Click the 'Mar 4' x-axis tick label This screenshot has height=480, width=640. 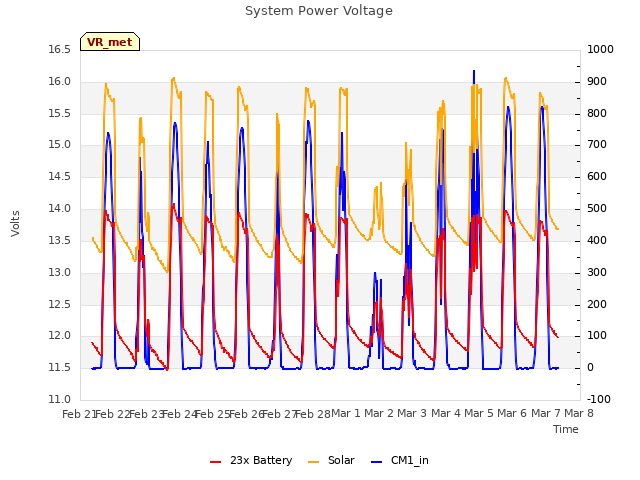click(x=446, y=413)
